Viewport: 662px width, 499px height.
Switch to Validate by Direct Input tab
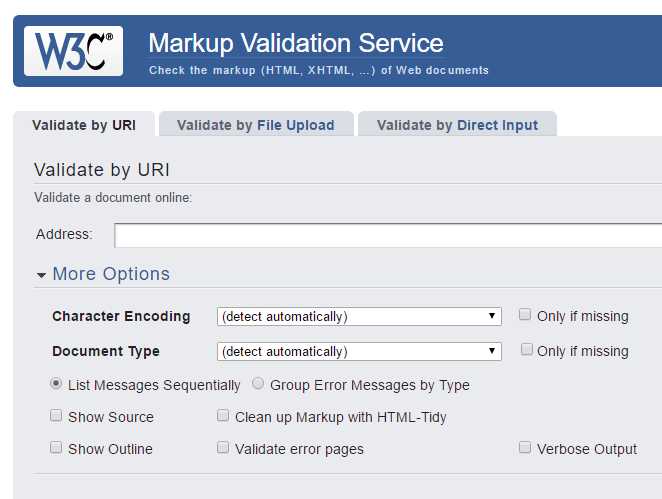pyautogui.click(x=457, y=125)
